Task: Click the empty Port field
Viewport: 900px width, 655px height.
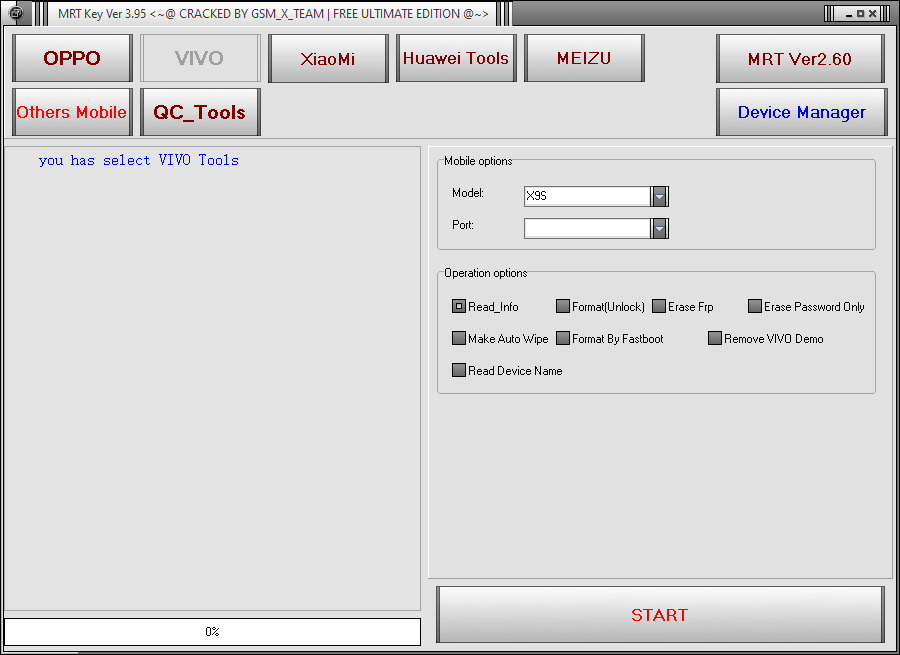Action: point(587,228)
